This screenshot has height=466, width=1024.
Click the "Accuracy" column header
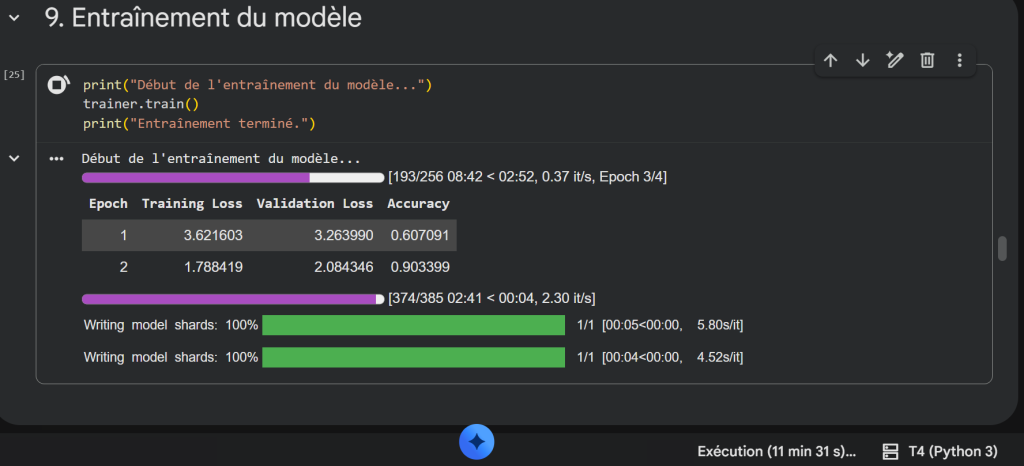pyautogui.click(x=418, y=204)
